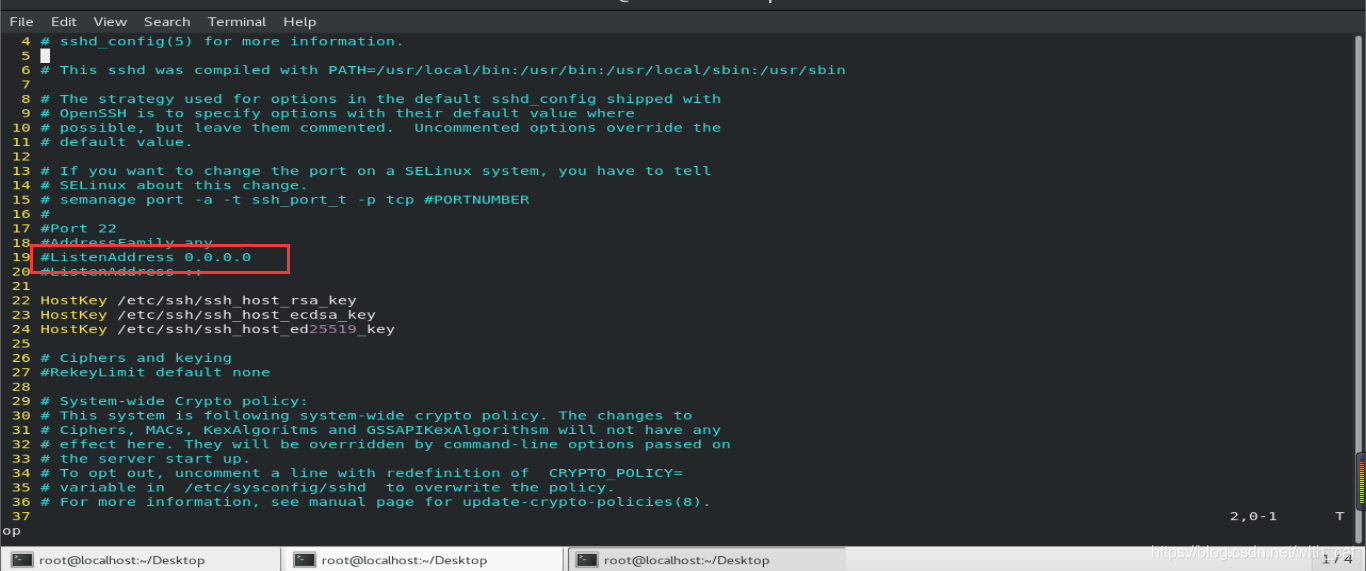Screen dimensions: 1366x571
Task: Click the semanage port command line
Action: pyautogui.click(x=285, y=199)
